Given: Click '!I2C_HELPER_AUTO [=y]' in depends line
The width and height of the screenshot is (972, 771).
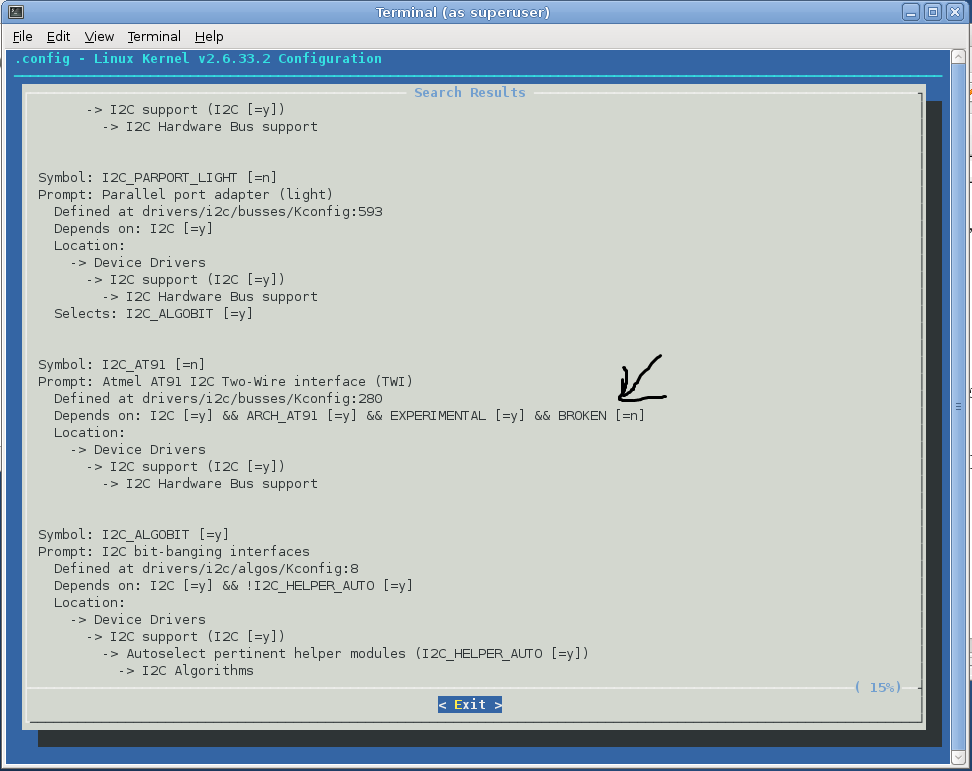Looking at the screenshot, I should click(329, 586).
